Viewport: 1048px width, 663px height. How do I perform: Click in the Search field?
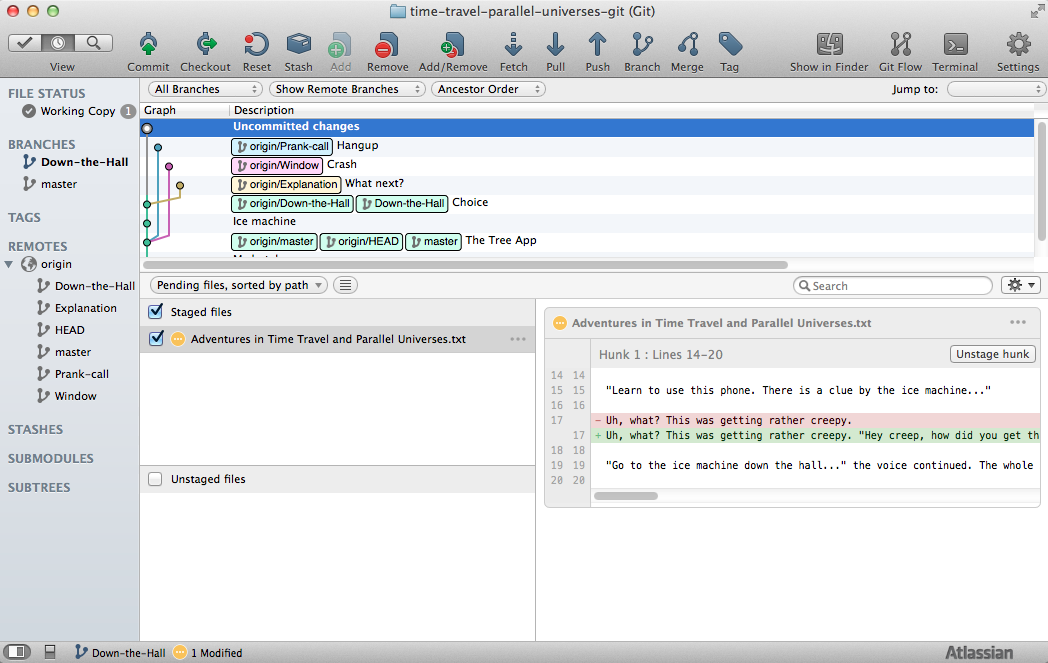click(x=892, y=285)
